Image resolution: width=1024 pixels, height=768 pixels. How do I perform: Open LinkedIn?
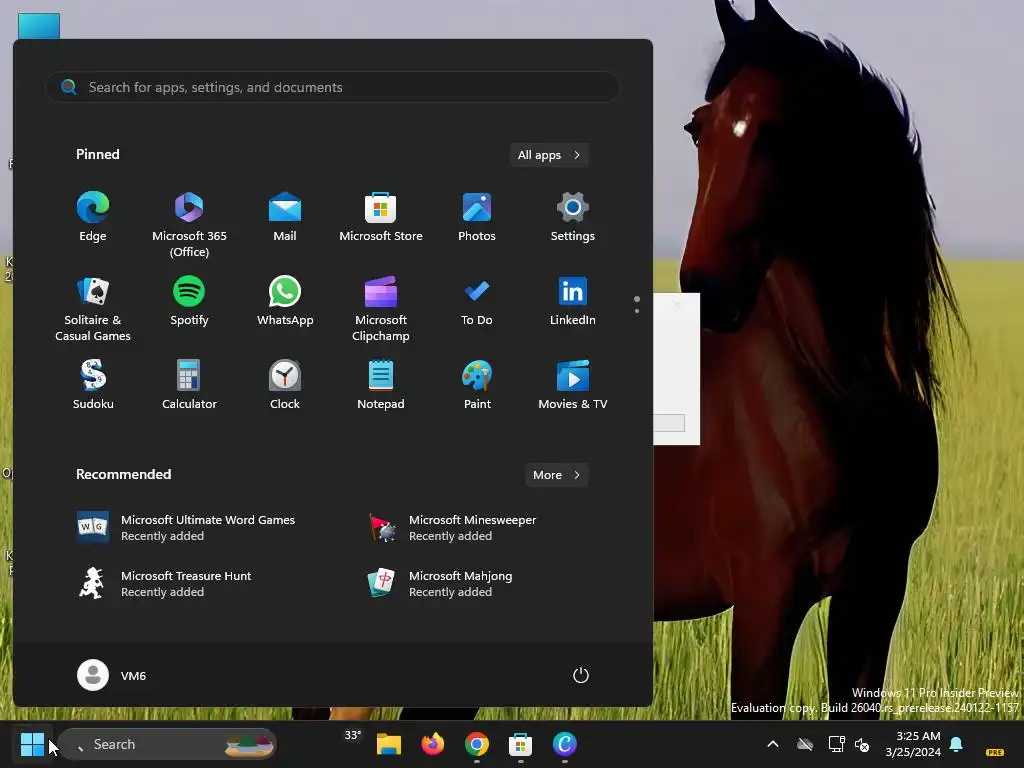[x=573, y=302]
